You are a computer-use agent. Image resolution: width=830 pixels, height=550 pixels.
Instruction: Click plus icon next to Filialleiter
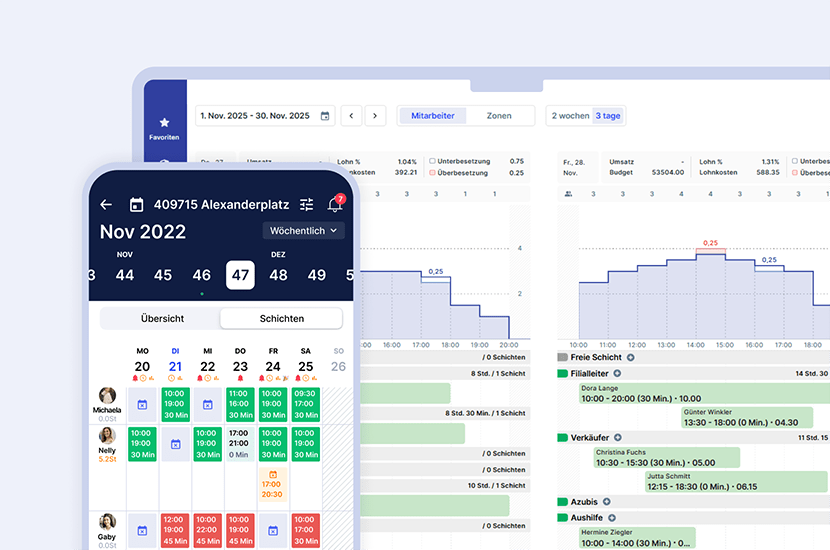coord(617,373)
